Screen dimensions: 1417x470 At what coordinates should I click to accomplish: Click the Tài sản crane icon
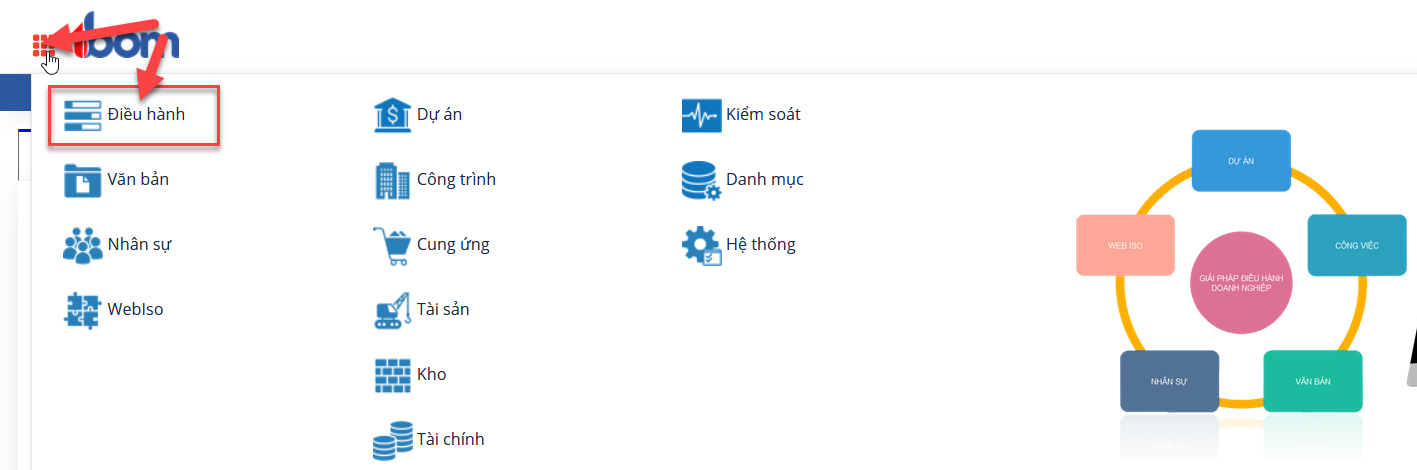(392, 310)
